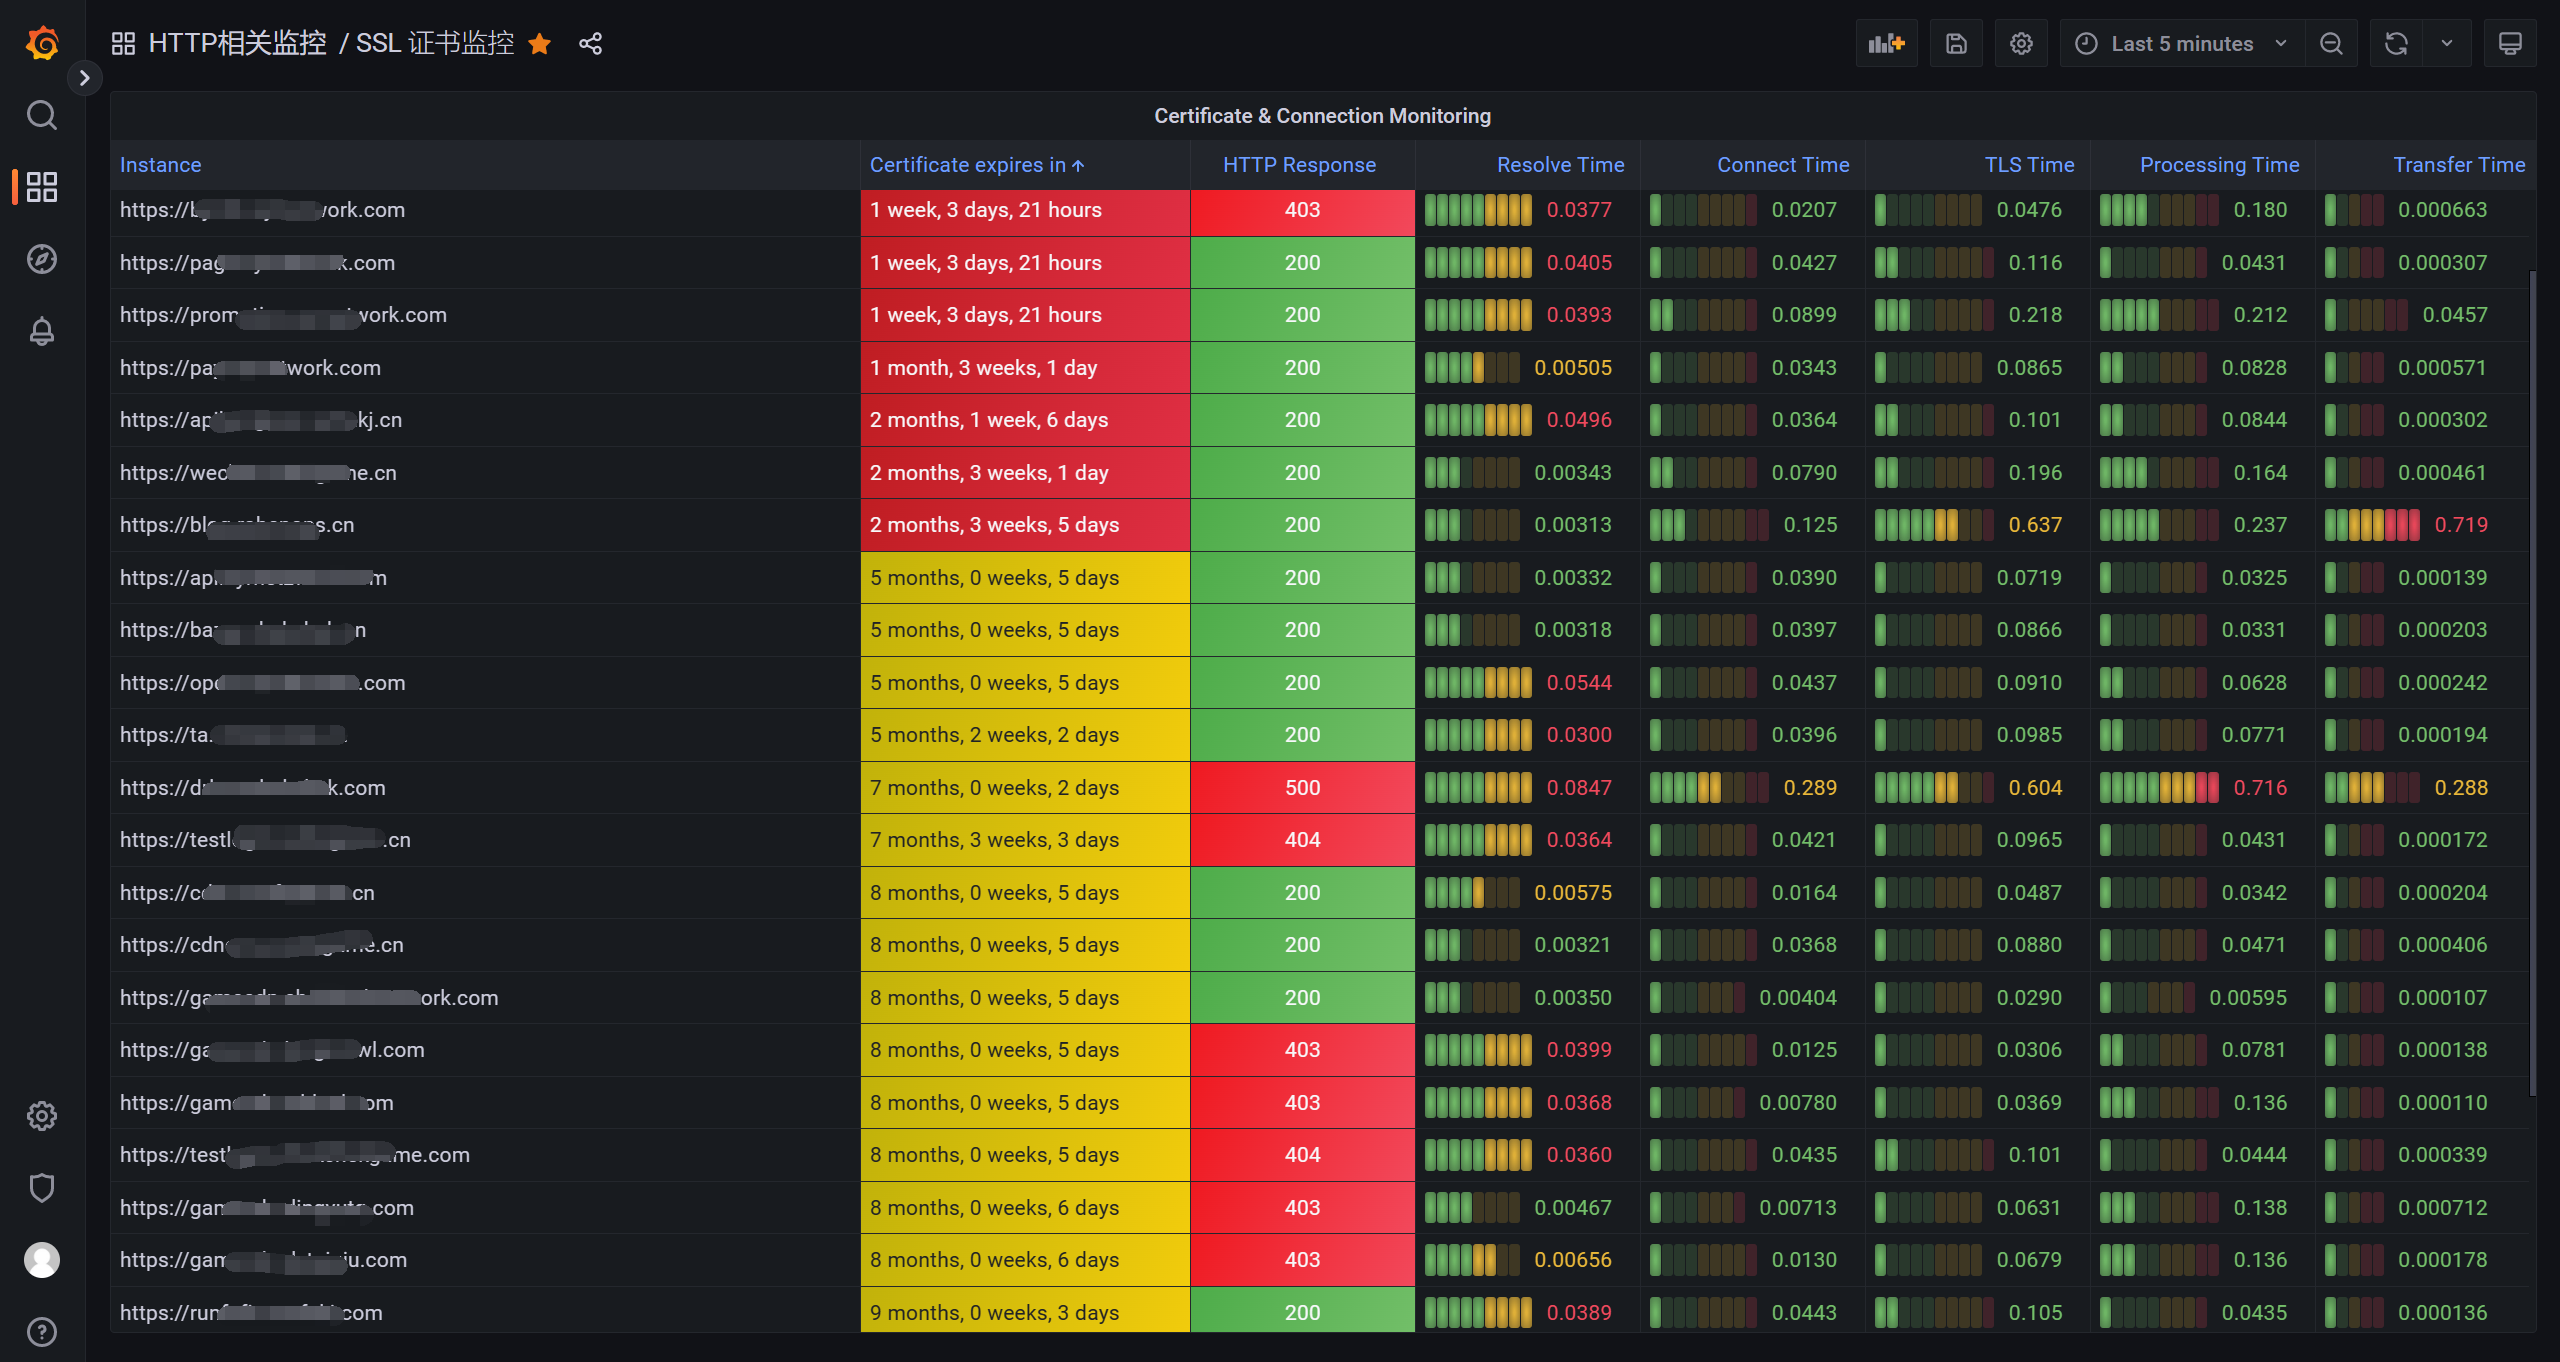Click the 0.637 TLS time value
The image size is (2560, 1362).
pyautogui.click(x=2035, y=525)
